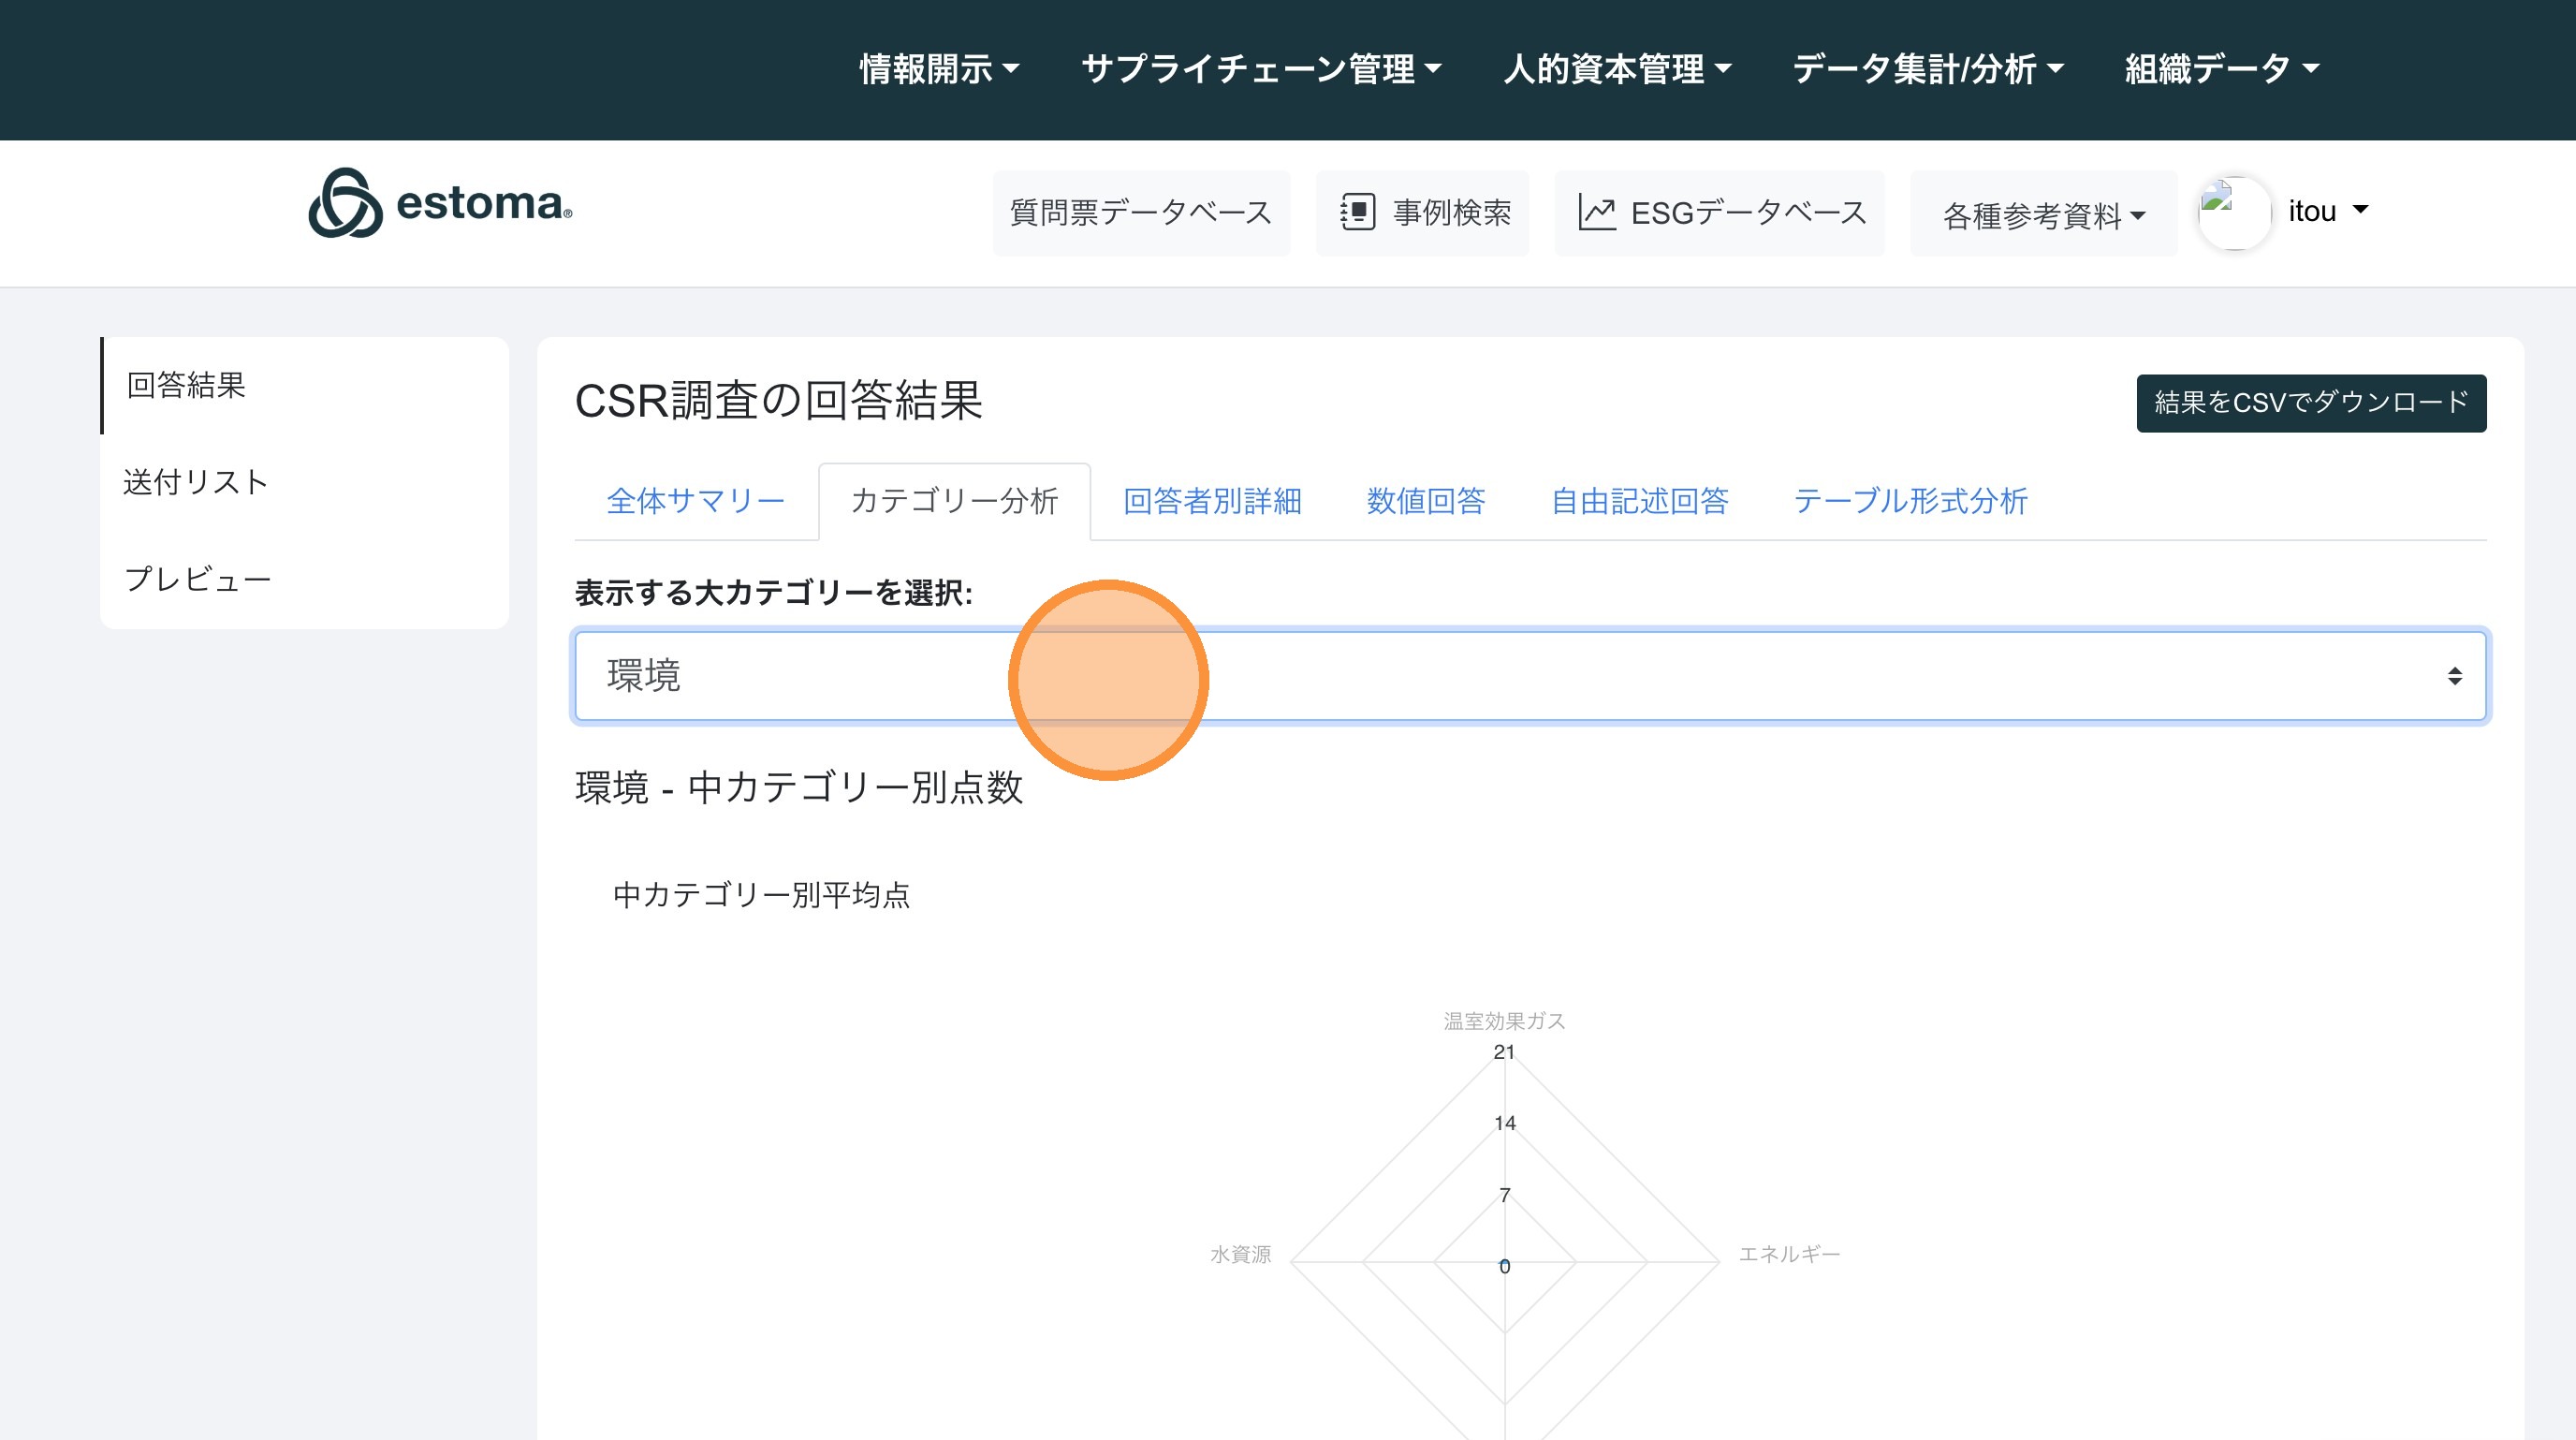Viewport: 2576px width, 1440px height.
Task: Open プレビュー in the sidebar
Action: [198, 579]
